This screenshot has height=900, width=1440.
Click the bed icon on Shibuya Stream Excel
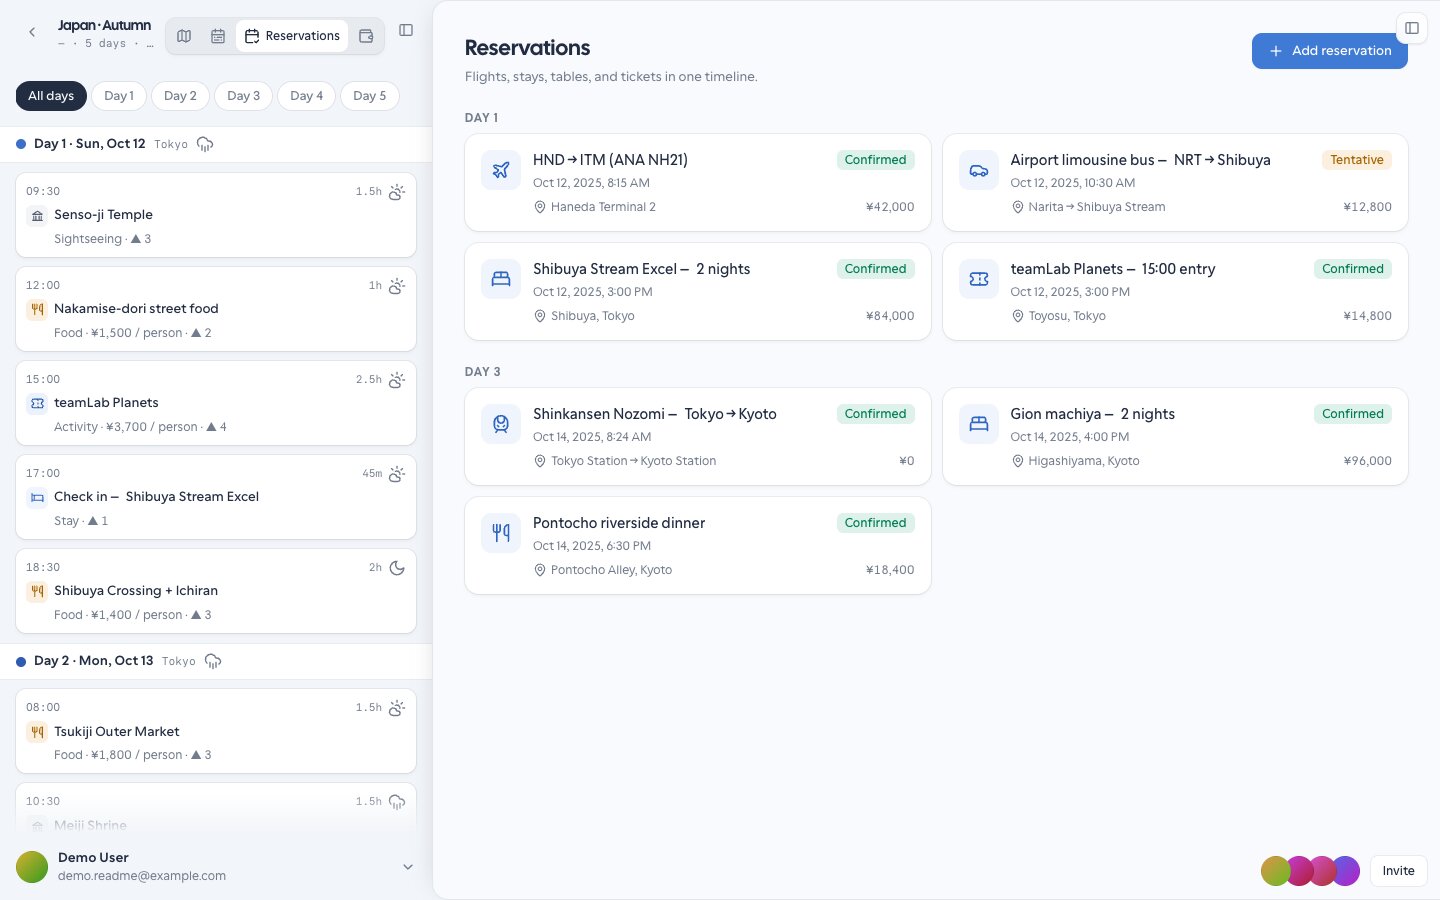[x=501, y=279]
